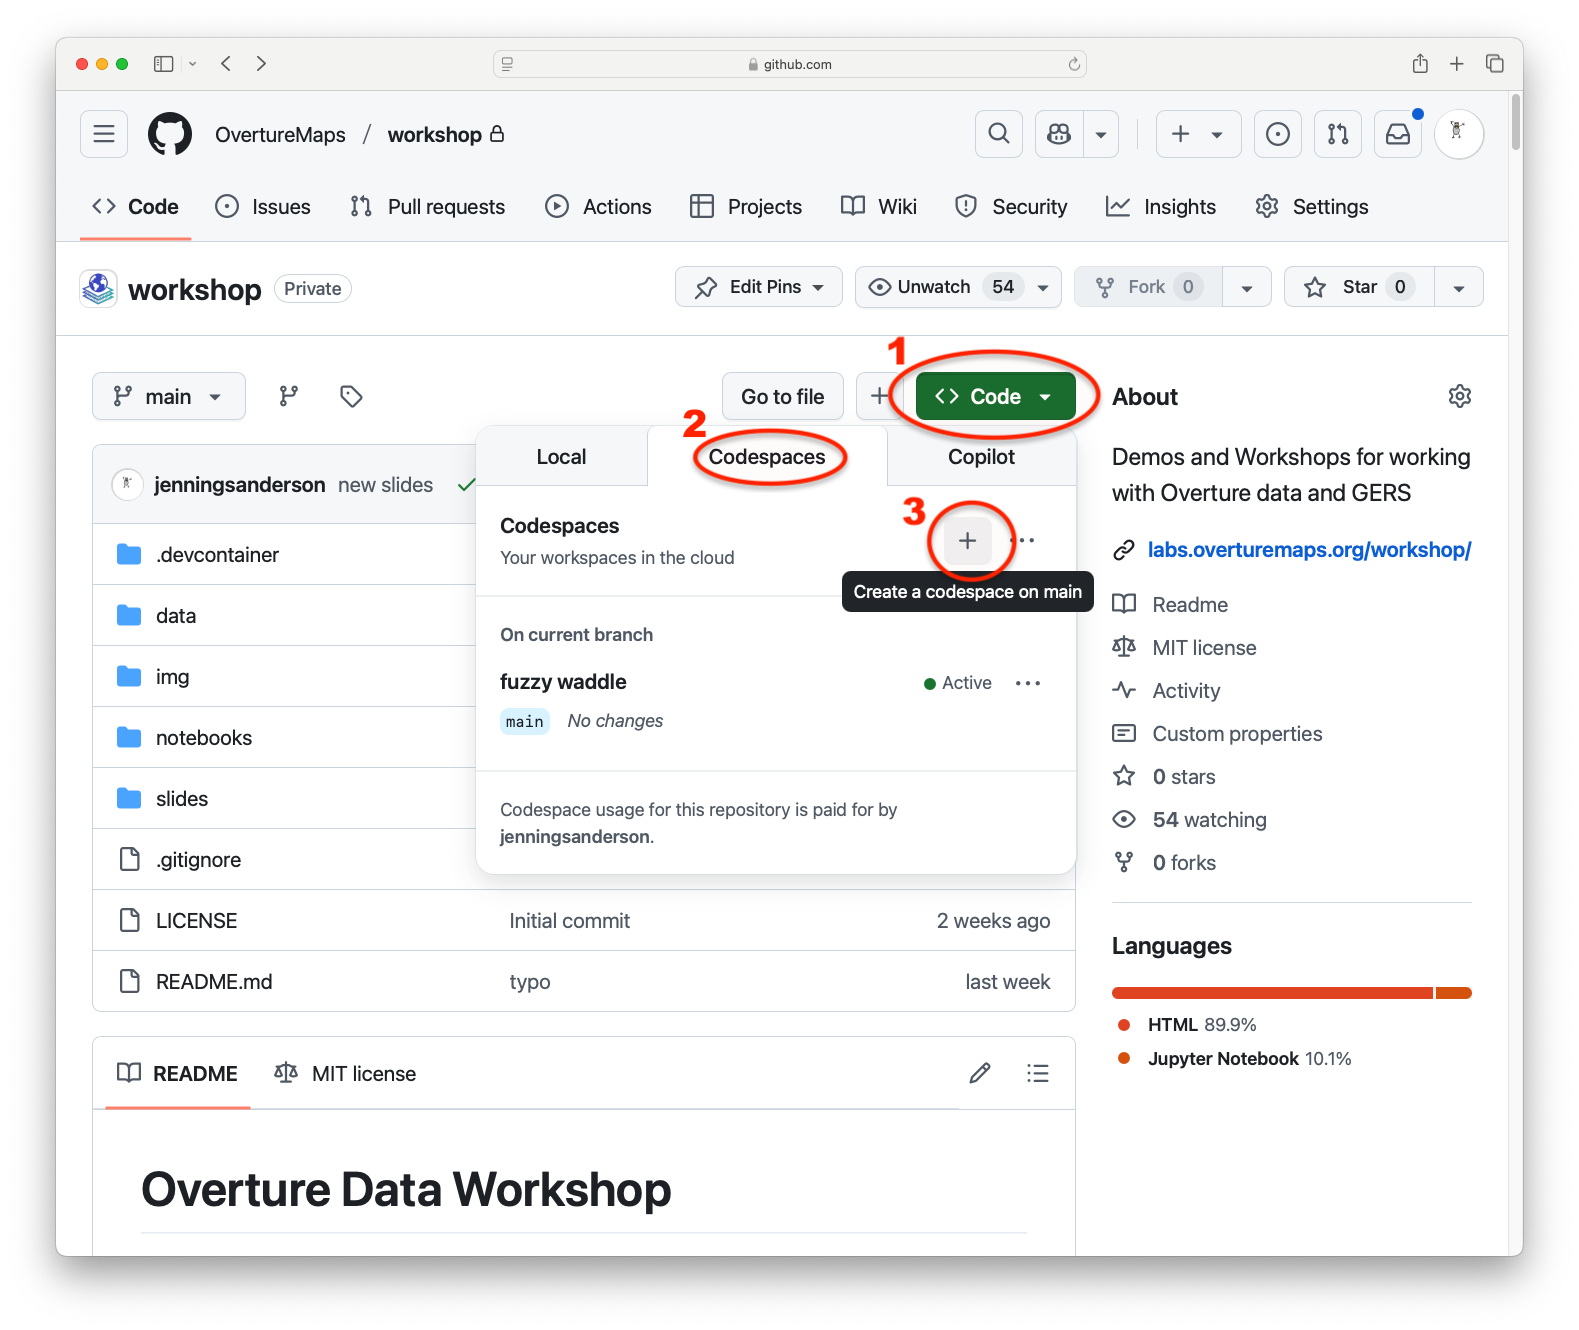Click the GitHub Octocat logo
1579x1330 pixels.
[170, 134]
